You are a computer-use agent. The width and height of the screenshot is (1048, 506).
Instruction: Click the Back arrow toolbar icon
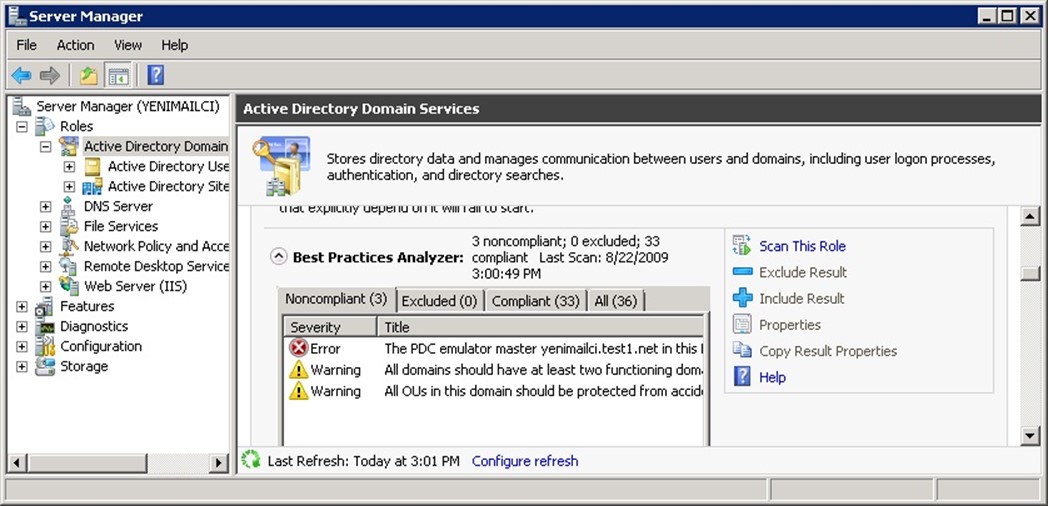click(x=21, y=75)
